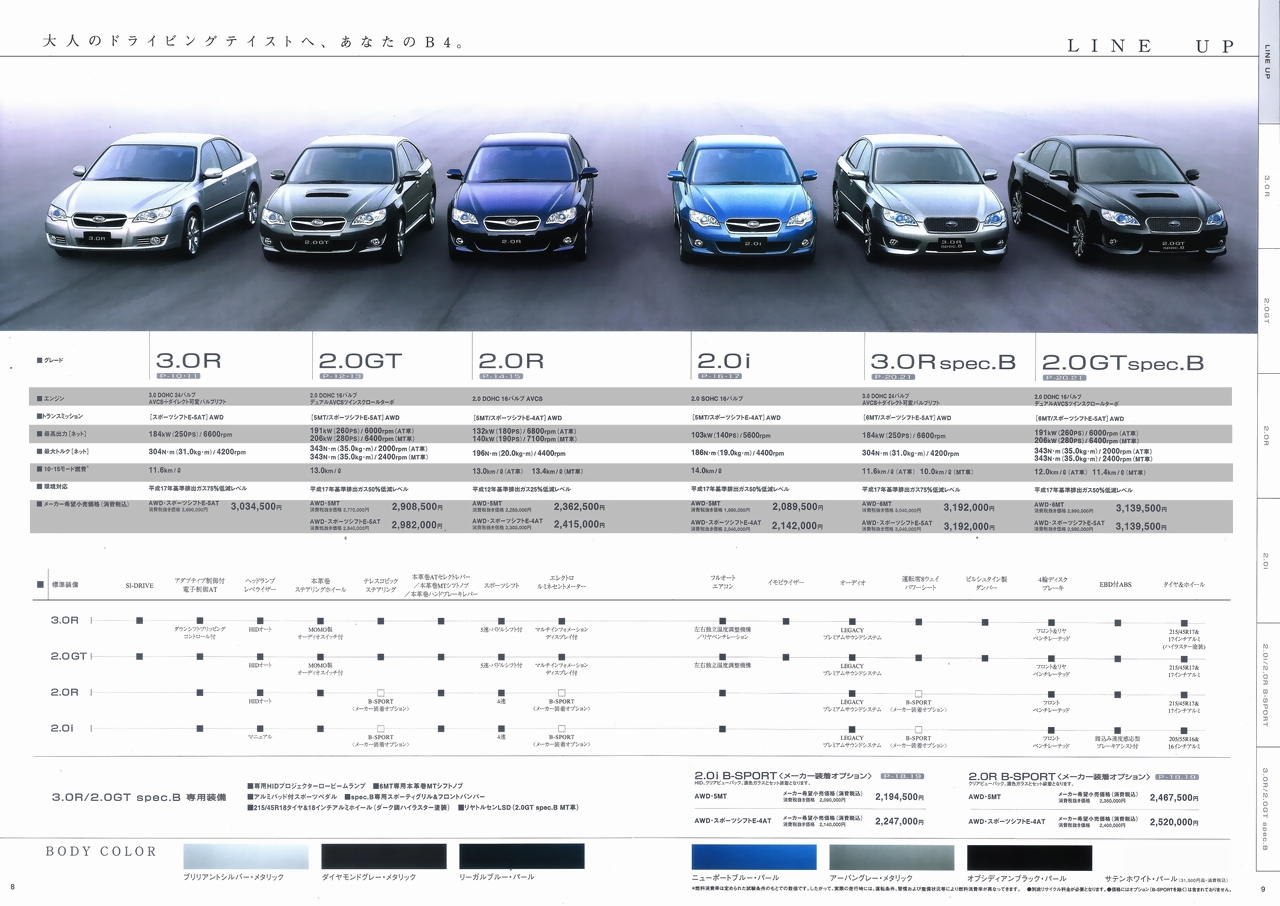The height and width of the screenshot is (906, 1280).
Task: Choose the bright blue 2.0i car photo
Action: pyautogui.click(x=741, y=199)
